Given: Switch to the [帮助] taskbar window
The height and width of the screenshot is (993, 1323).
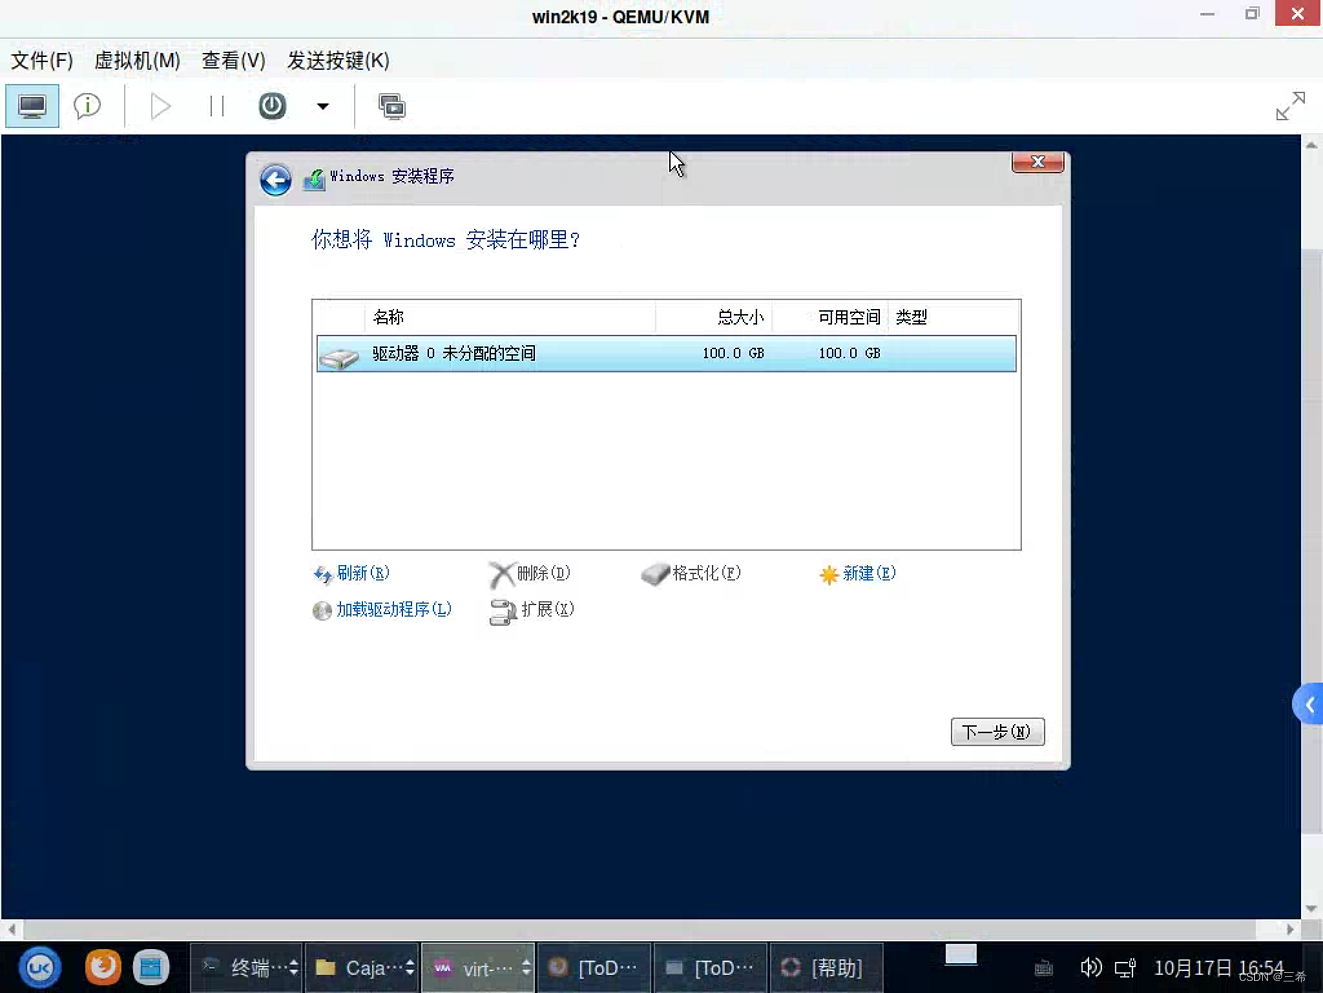Looking at the screenshot, I should (827, 967).
